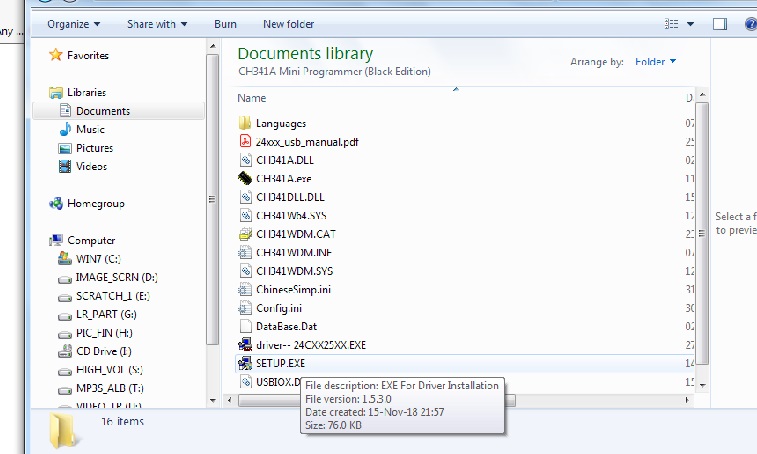Open the view options dropdown arrow
This screenshot has width=757, height=454.
click(690, 24)
